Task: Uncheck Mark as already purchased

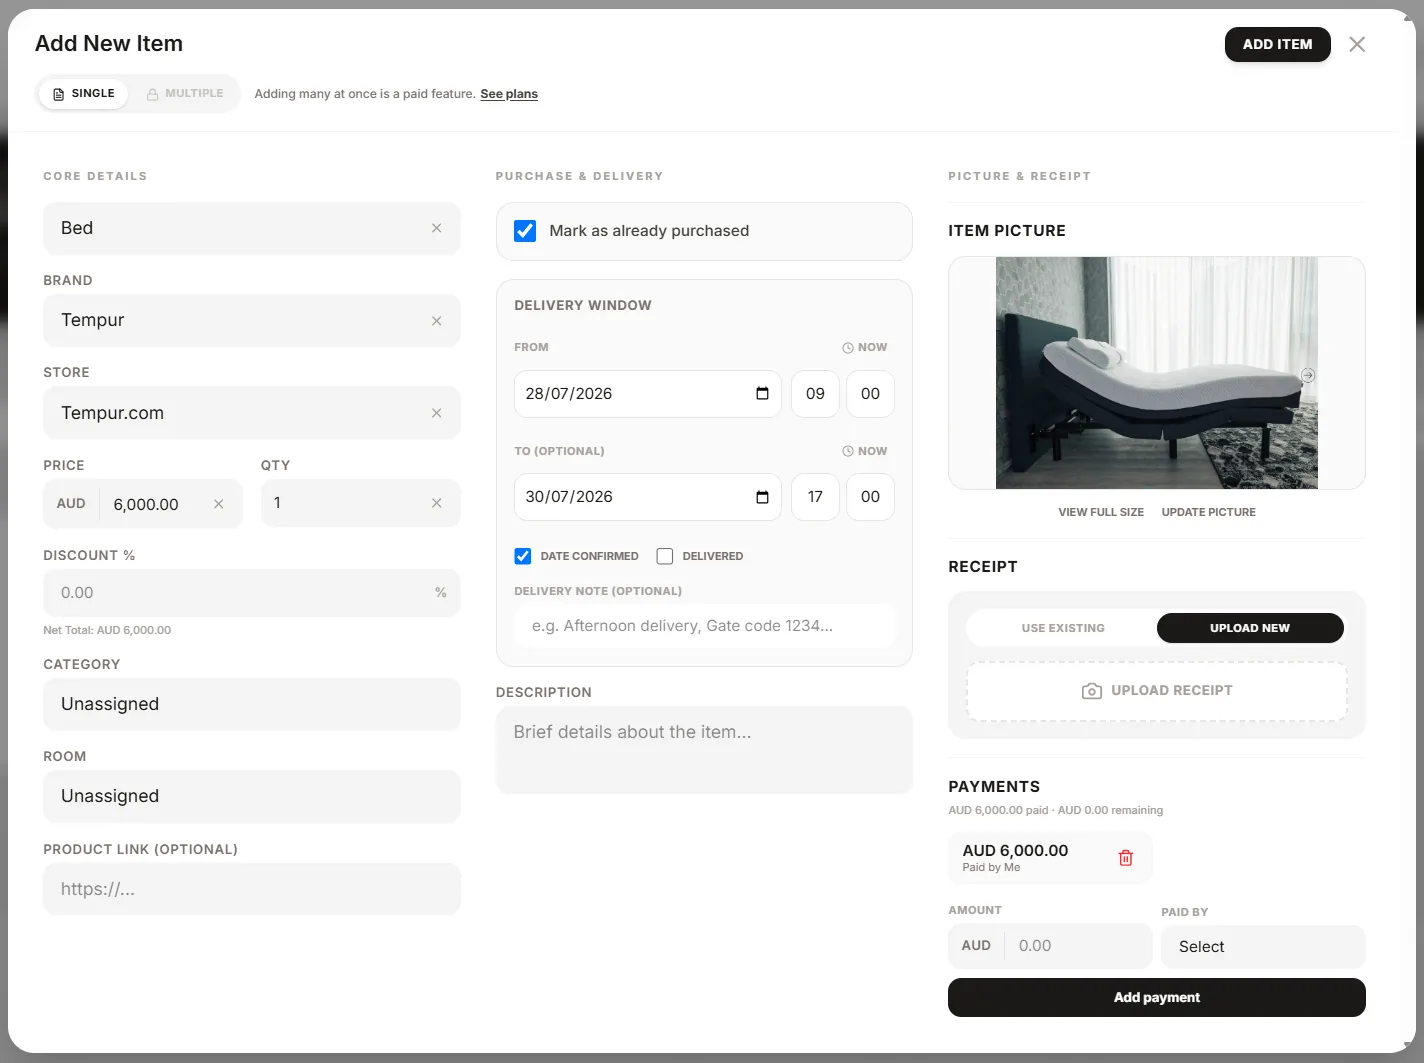Action: 525,231
